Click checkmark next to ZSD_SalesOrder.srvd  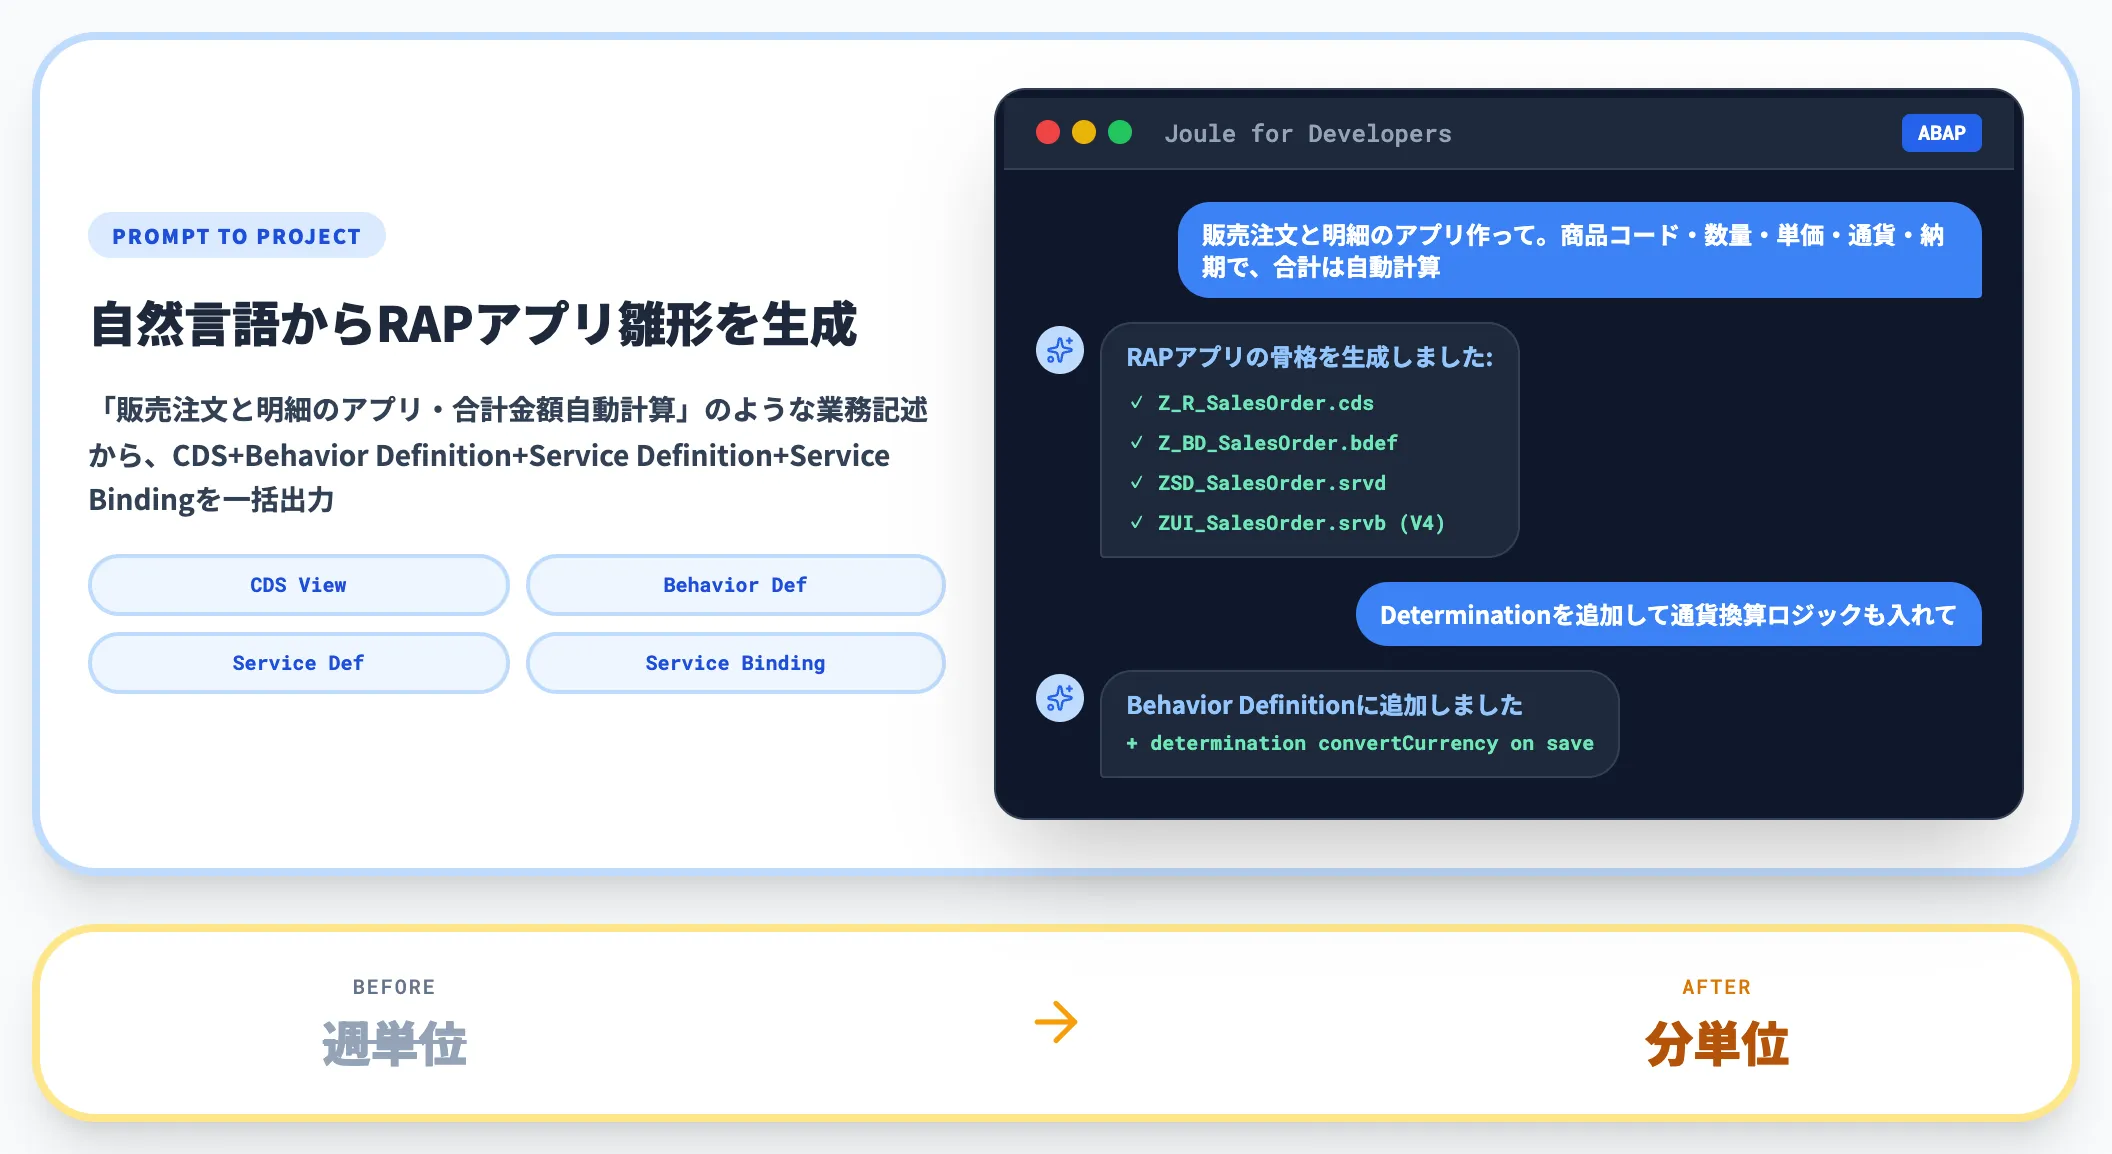coord(1136,483)
